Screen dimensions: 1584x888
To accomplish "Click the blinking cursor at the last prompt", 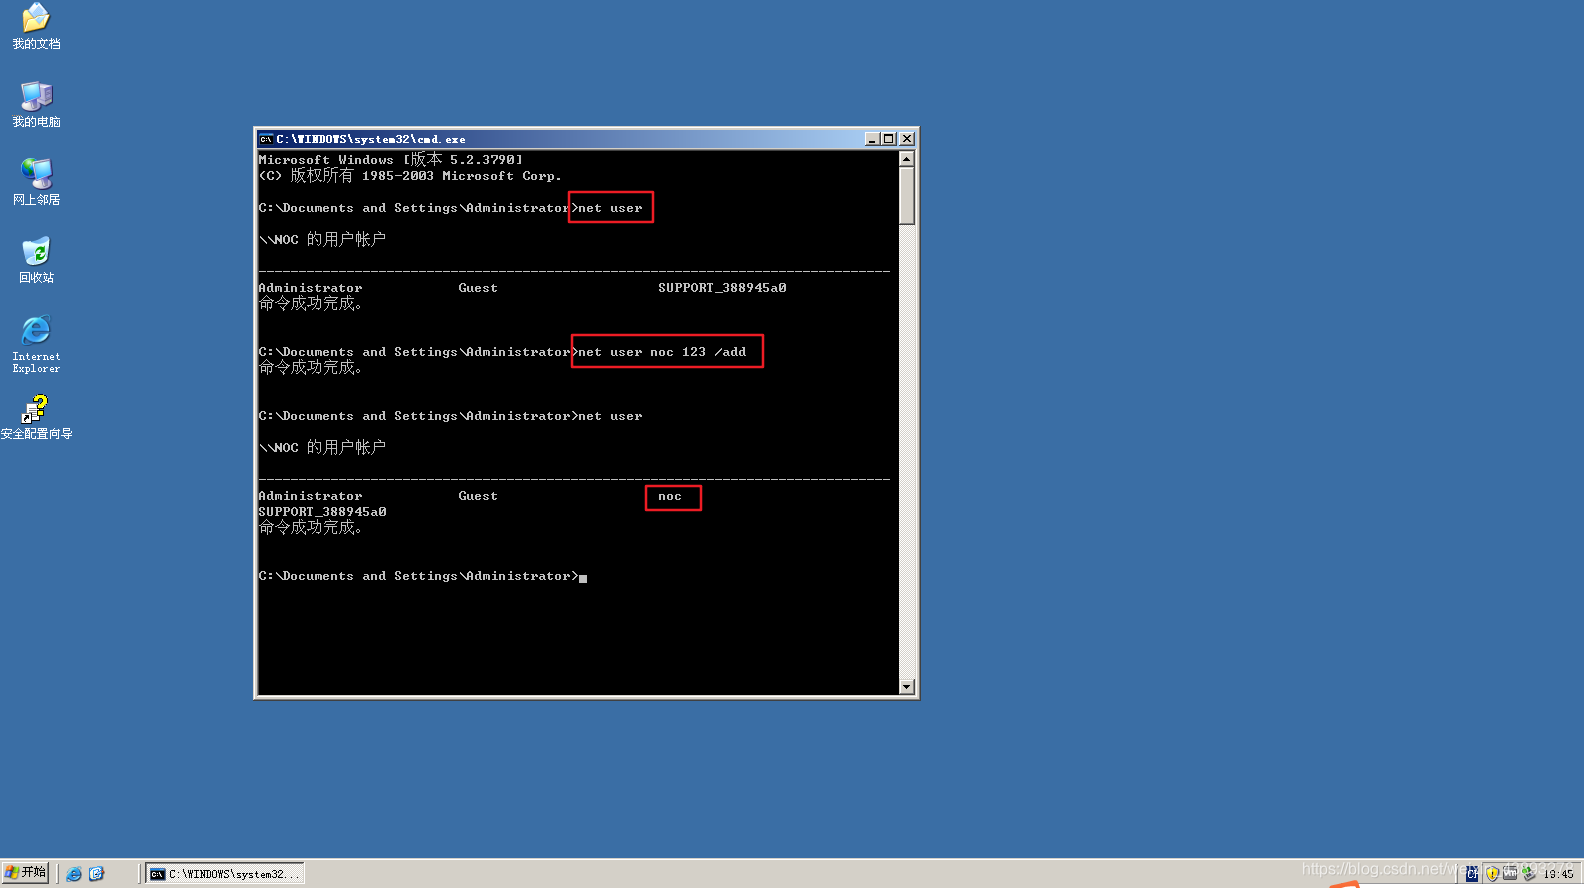I will (x=583, y=578).
